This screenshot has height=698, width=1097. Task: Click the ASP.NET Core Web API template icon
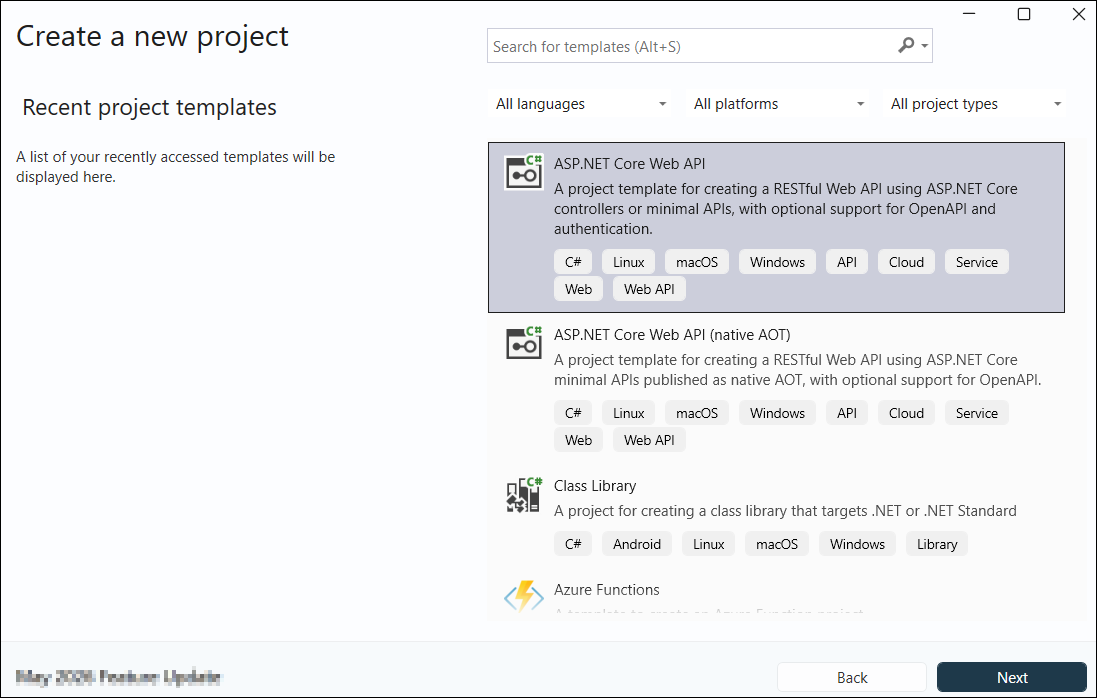coord(523,172)
